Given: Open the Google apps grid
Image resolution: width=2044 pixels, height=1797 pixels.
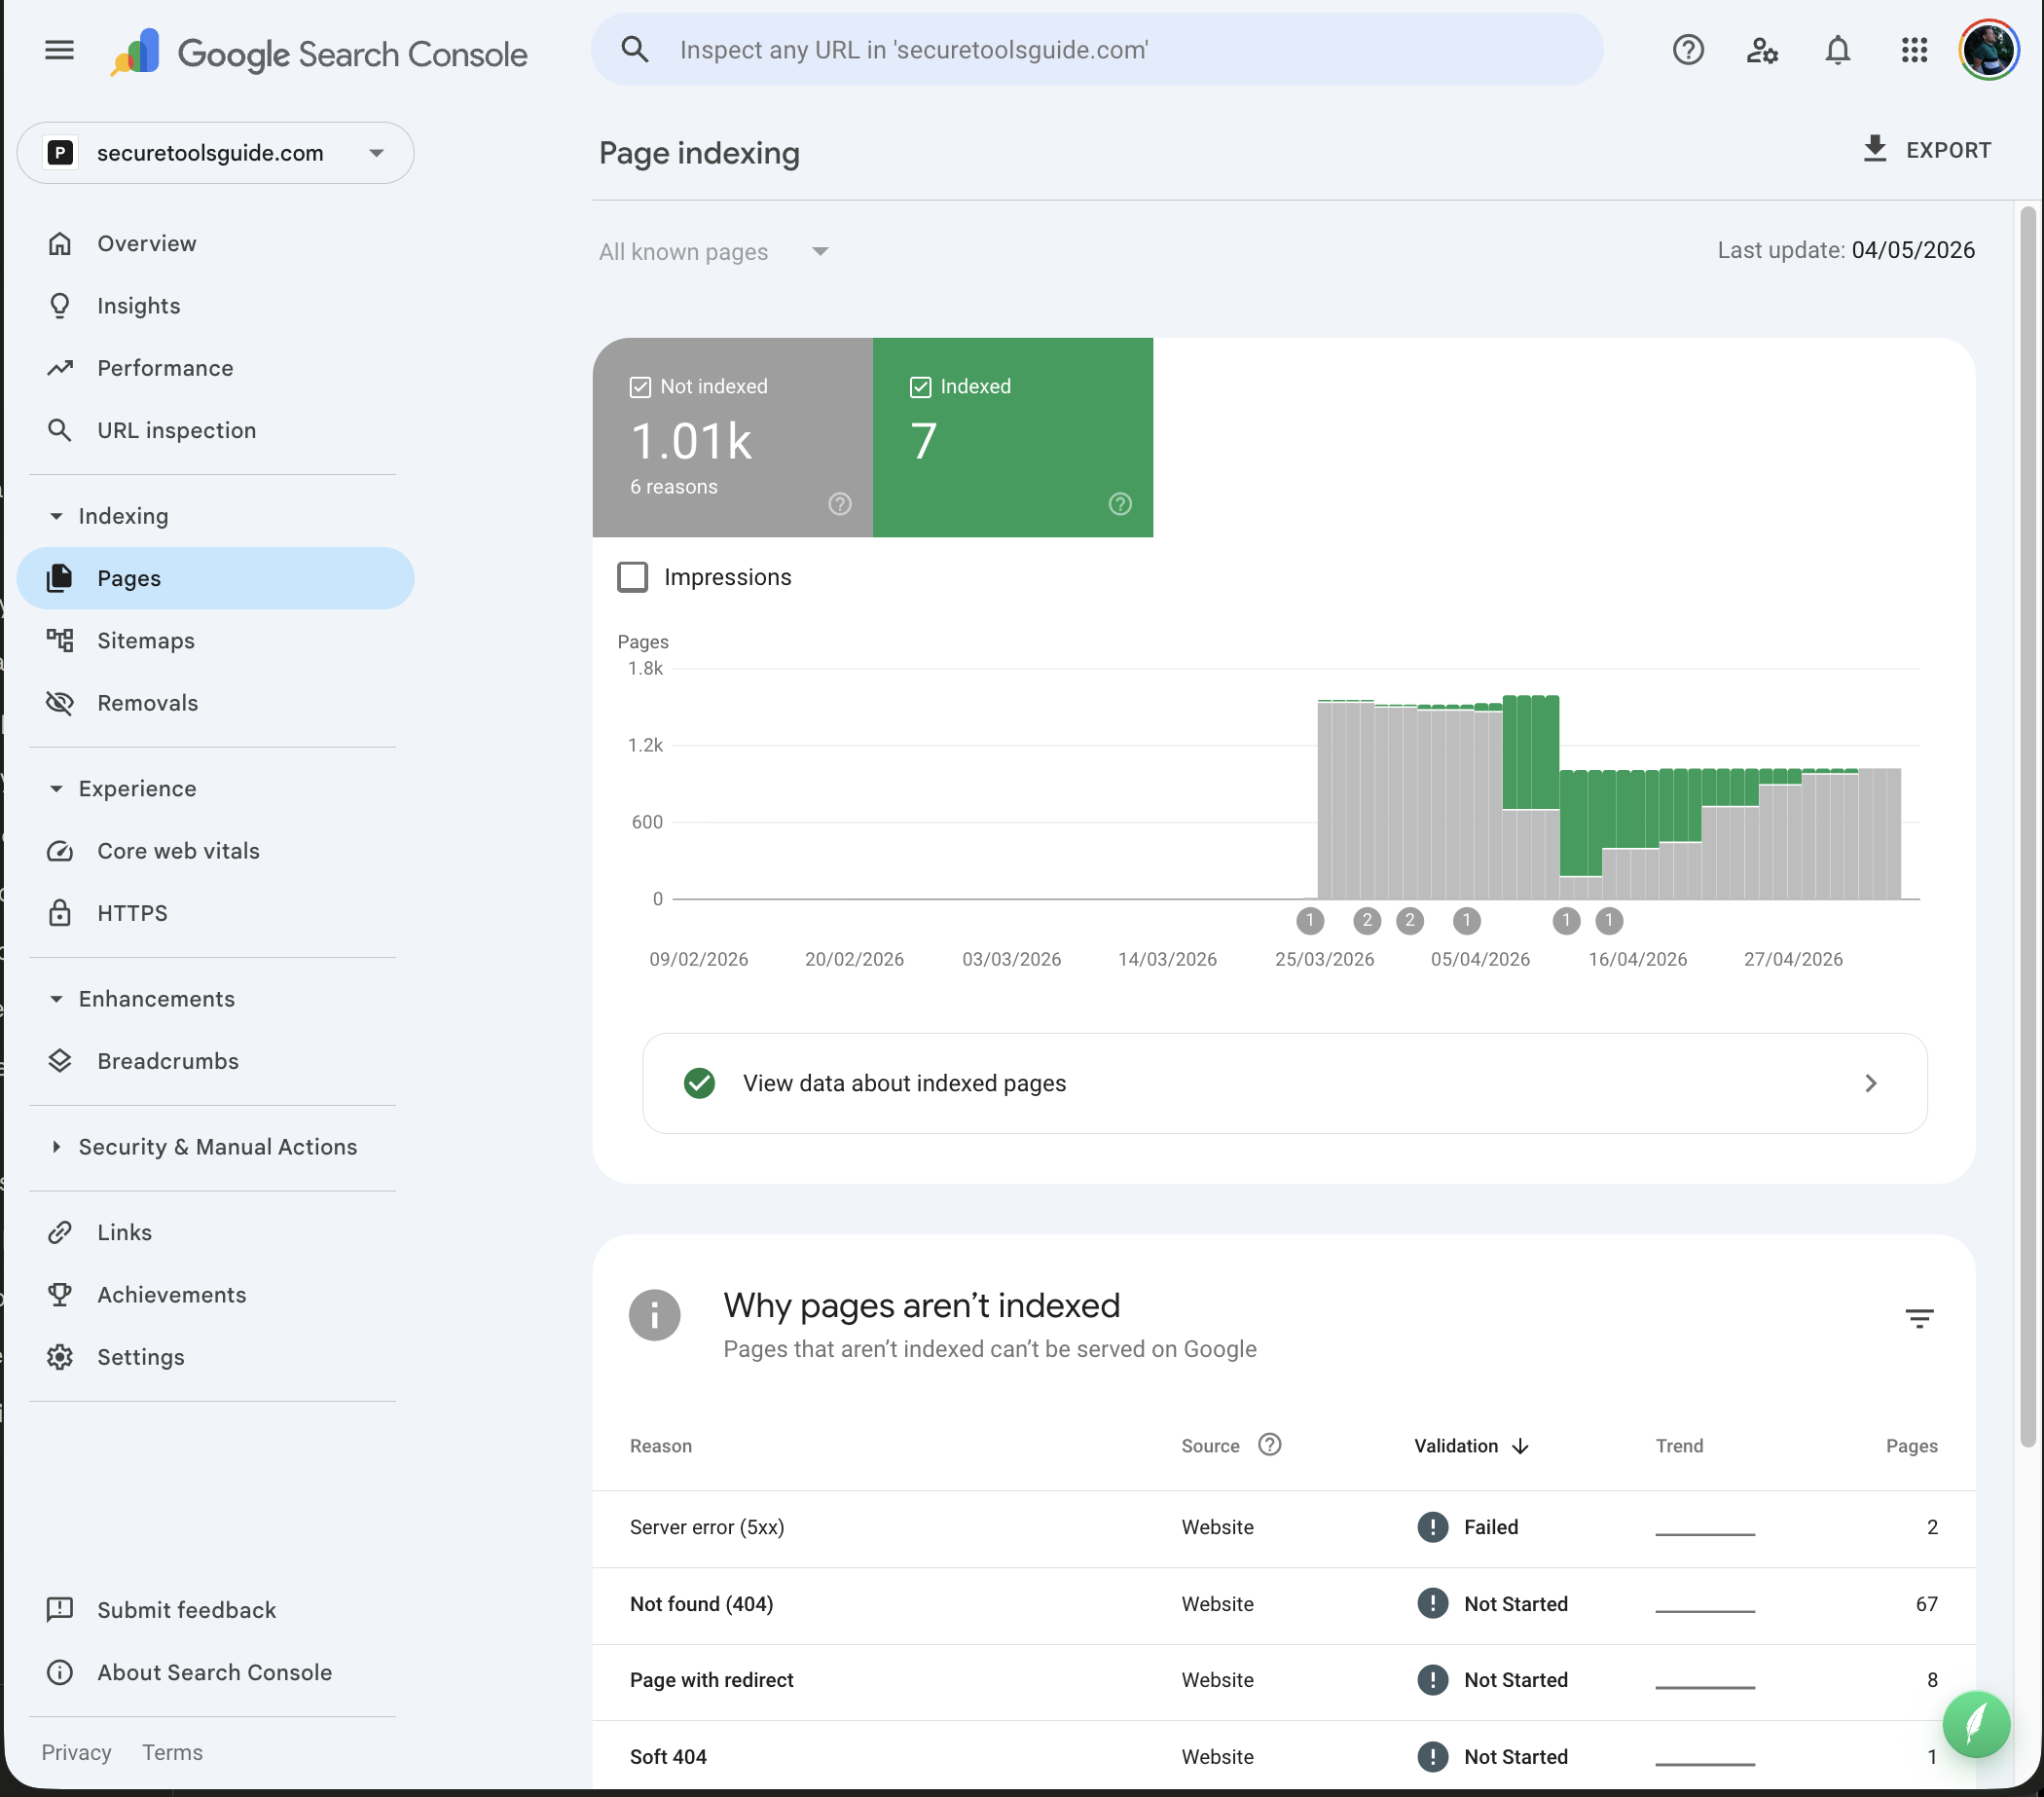Looking at the screenshot, I should [x=1914, y=50].
